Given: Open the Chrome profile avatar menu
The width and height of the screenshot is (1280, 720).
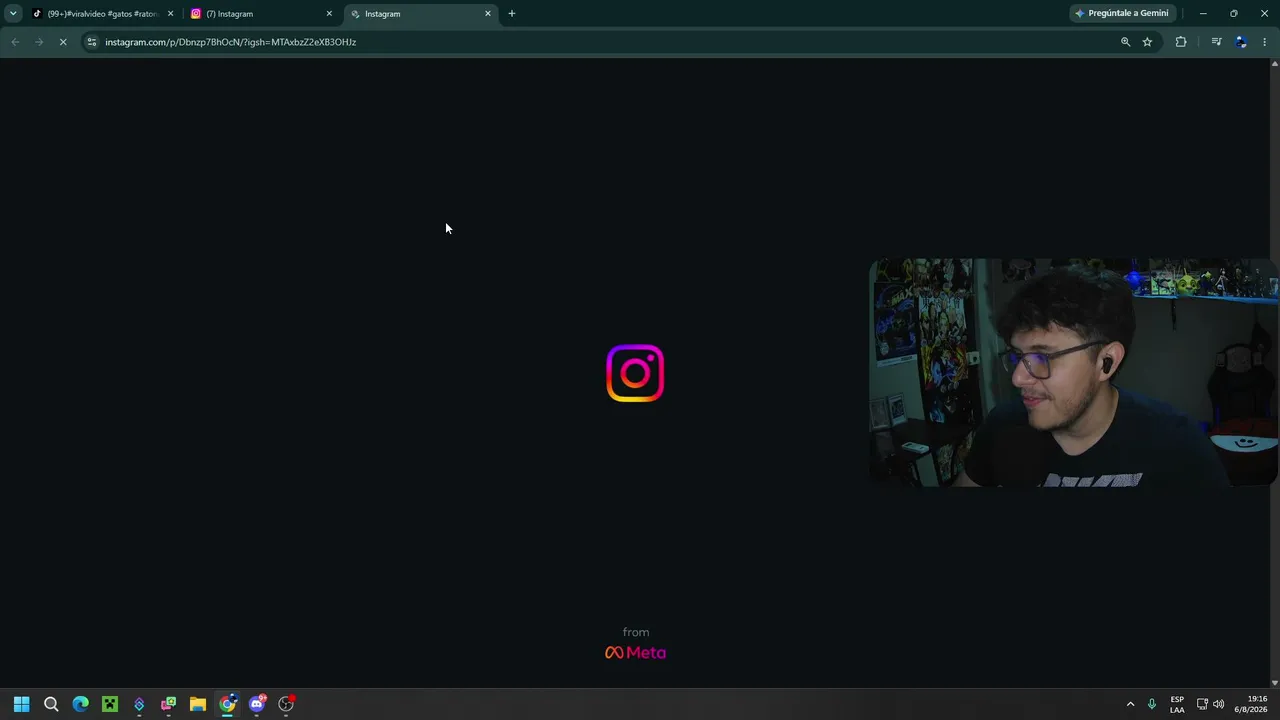Looking at the screenshot, I should 1241,42.
